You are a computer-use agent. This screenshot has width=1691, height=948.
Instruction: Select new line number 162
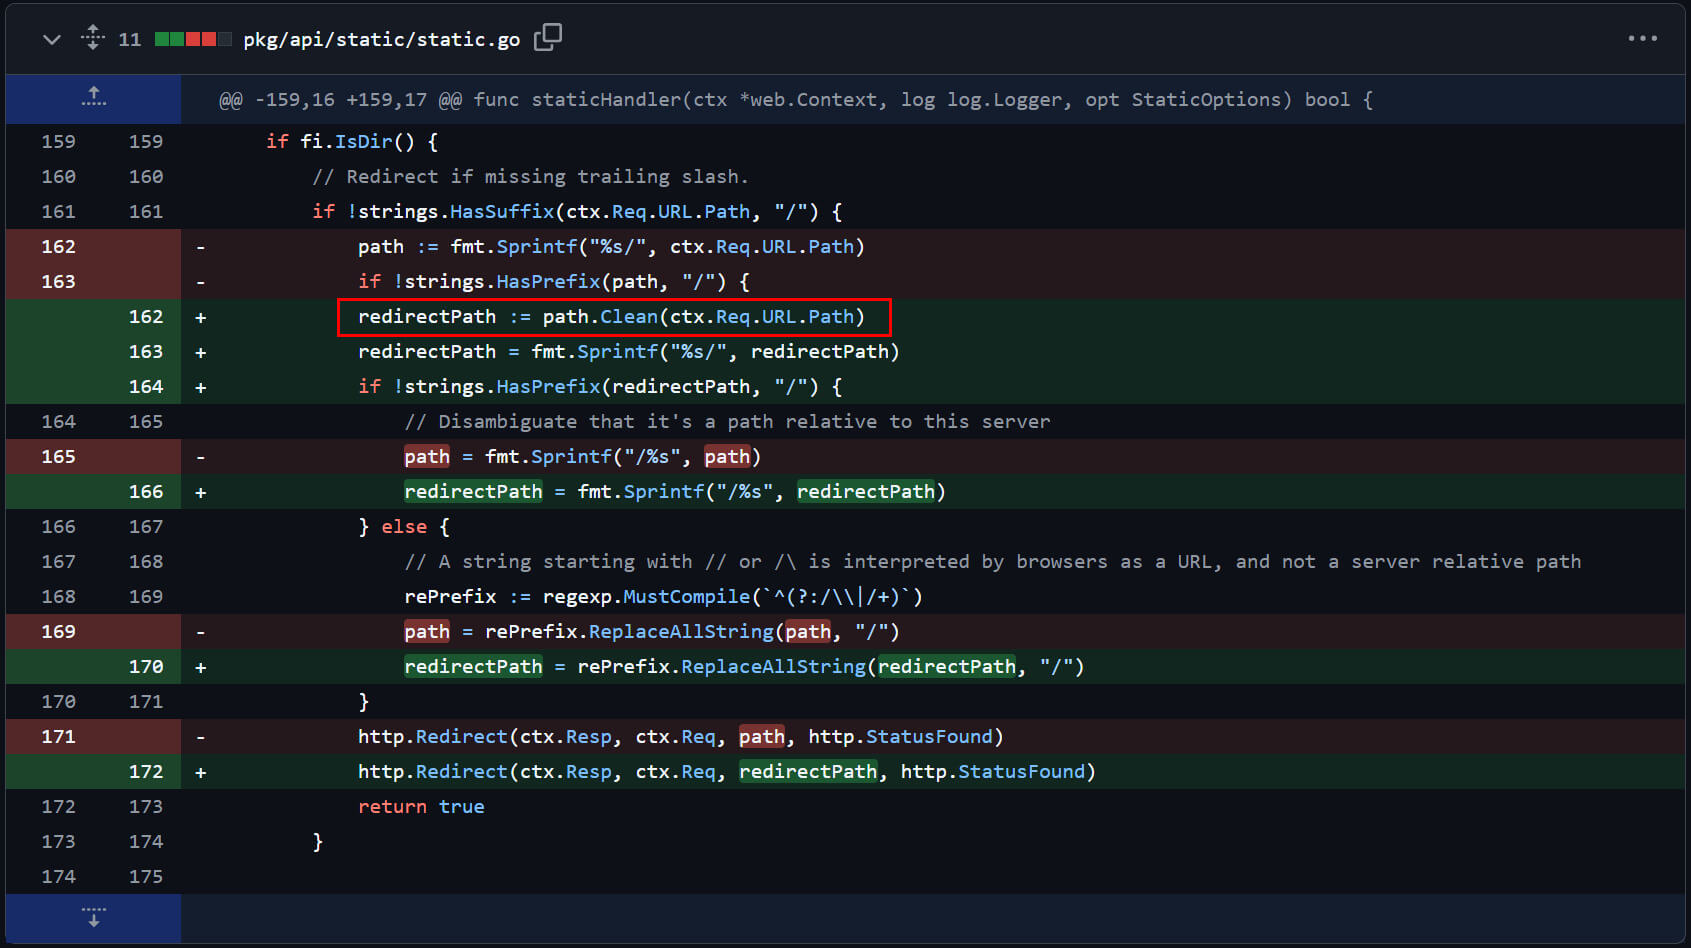(146, 316)
